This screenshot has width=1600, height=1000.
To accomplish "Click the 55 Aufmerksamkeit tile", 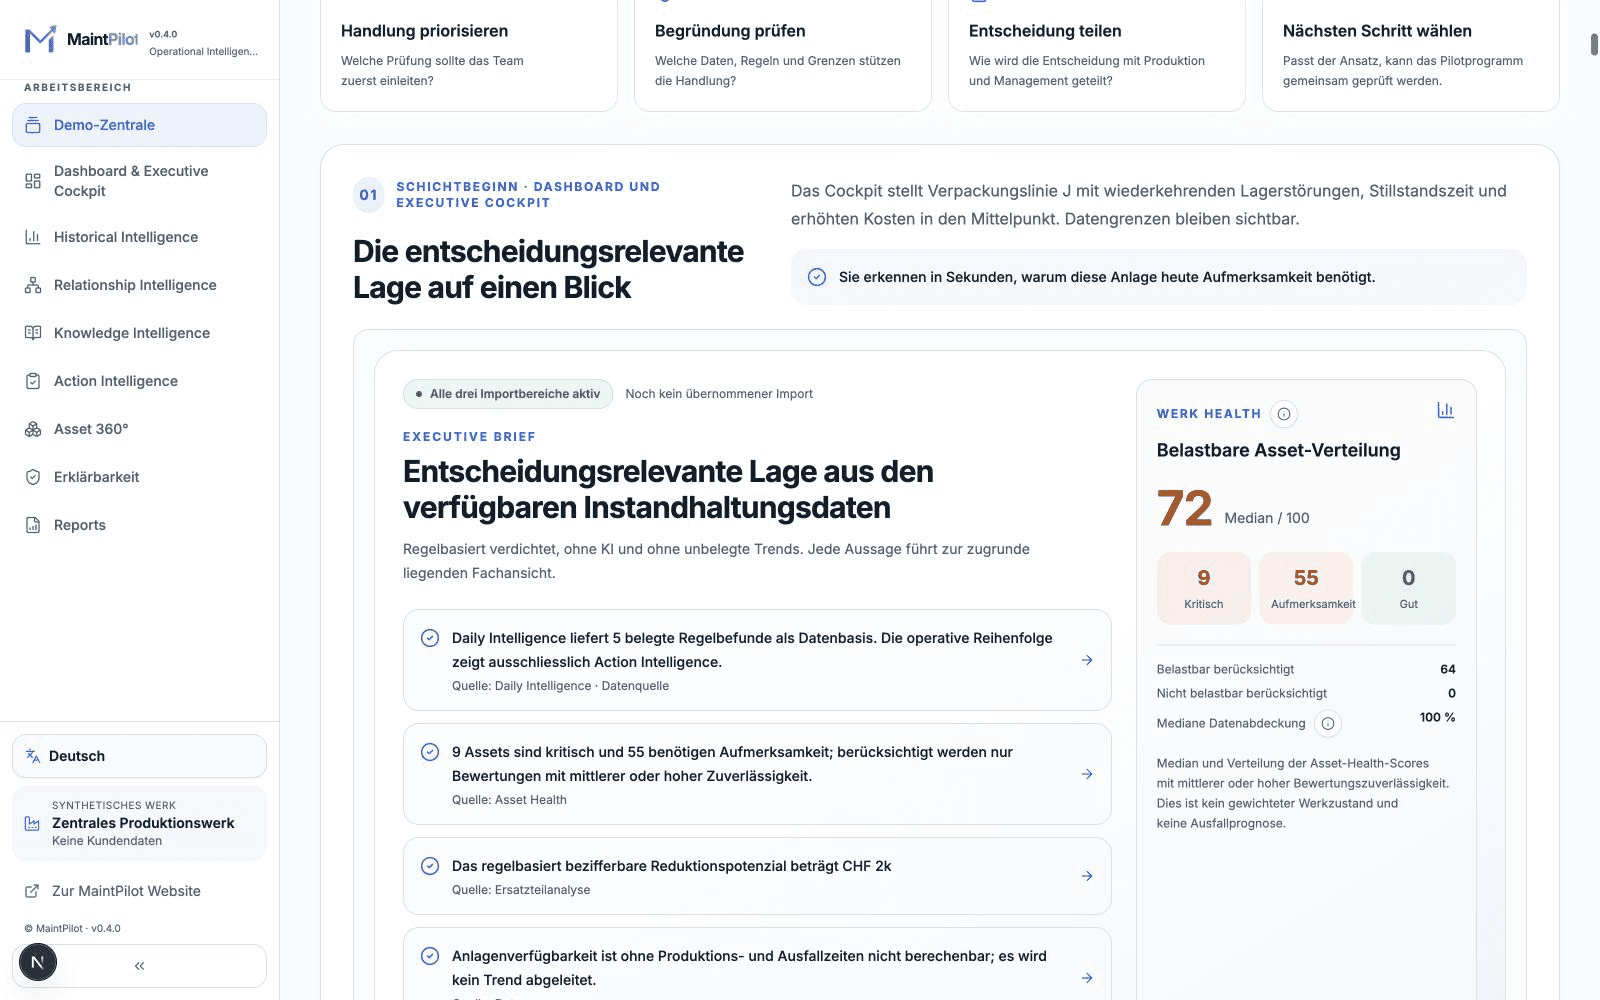I will 1306,588.
